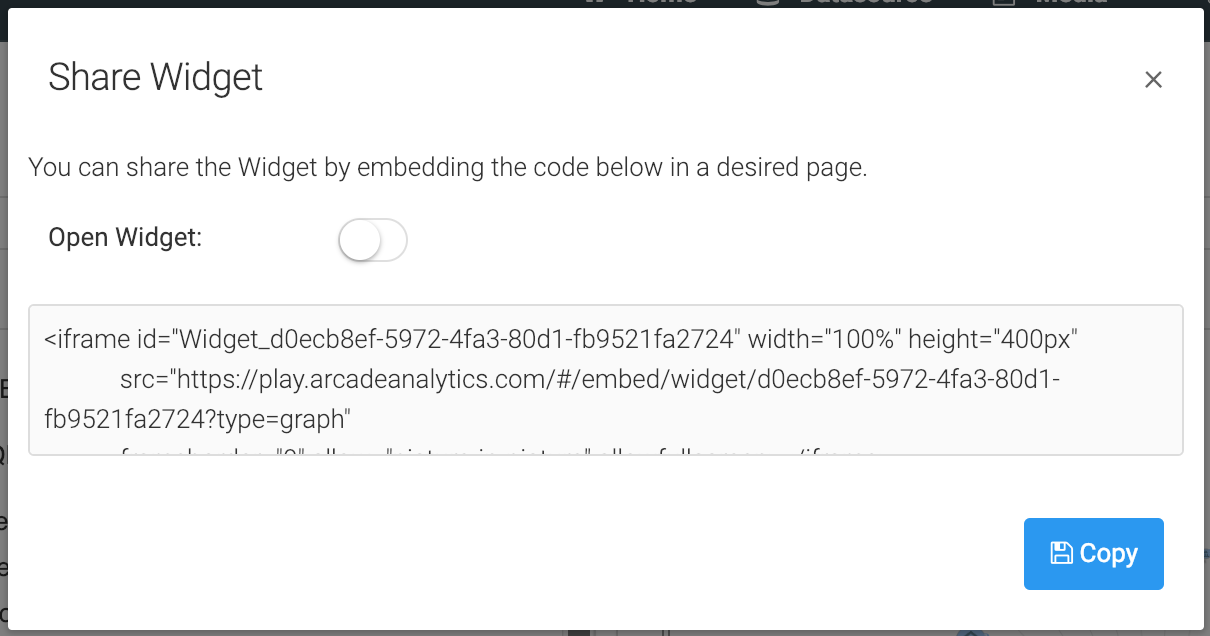1210x636 pixels.
Task: Click the embedding instruction sentence
Action: coord(447,167)
